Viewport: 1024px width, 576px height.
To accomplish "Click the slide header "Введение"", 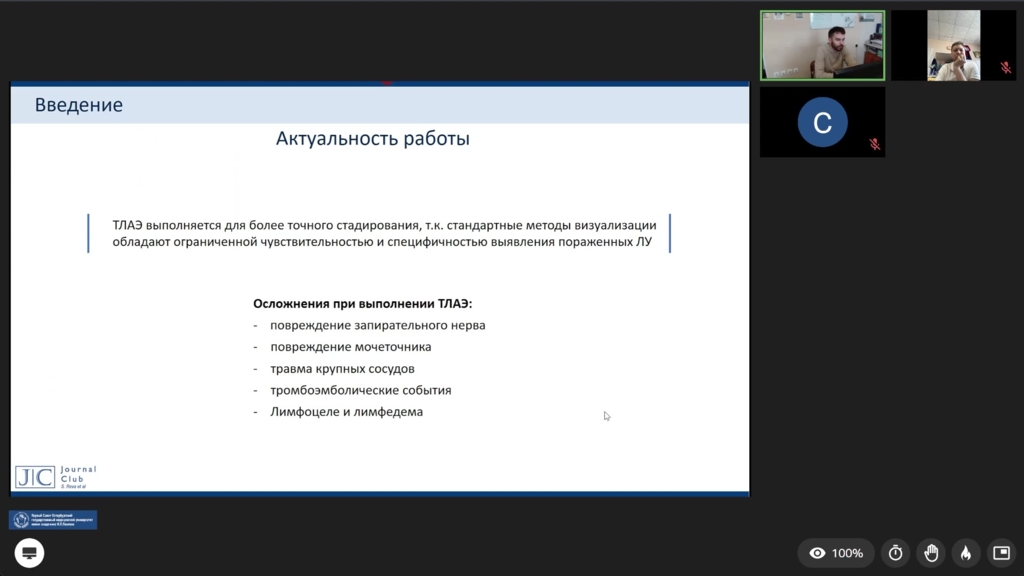I will coord(79,105).
